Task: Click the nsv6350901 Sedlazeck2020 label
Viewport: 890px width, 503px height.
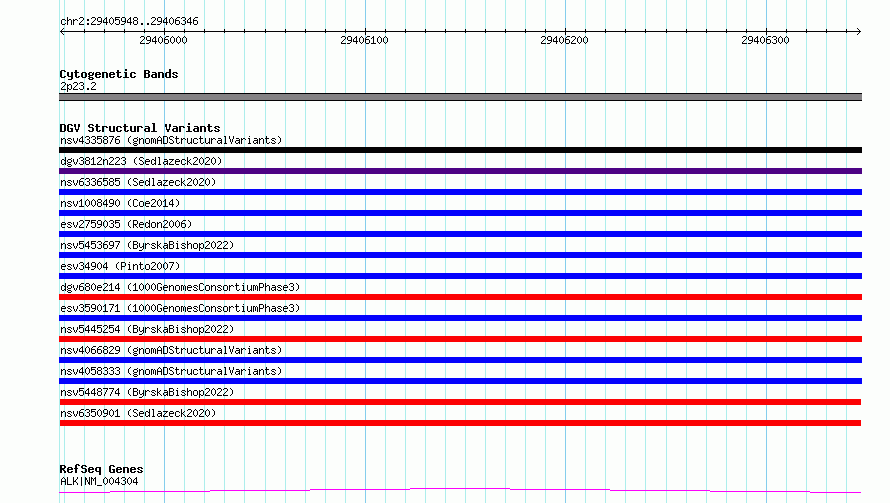Action: tap(138, 413)
